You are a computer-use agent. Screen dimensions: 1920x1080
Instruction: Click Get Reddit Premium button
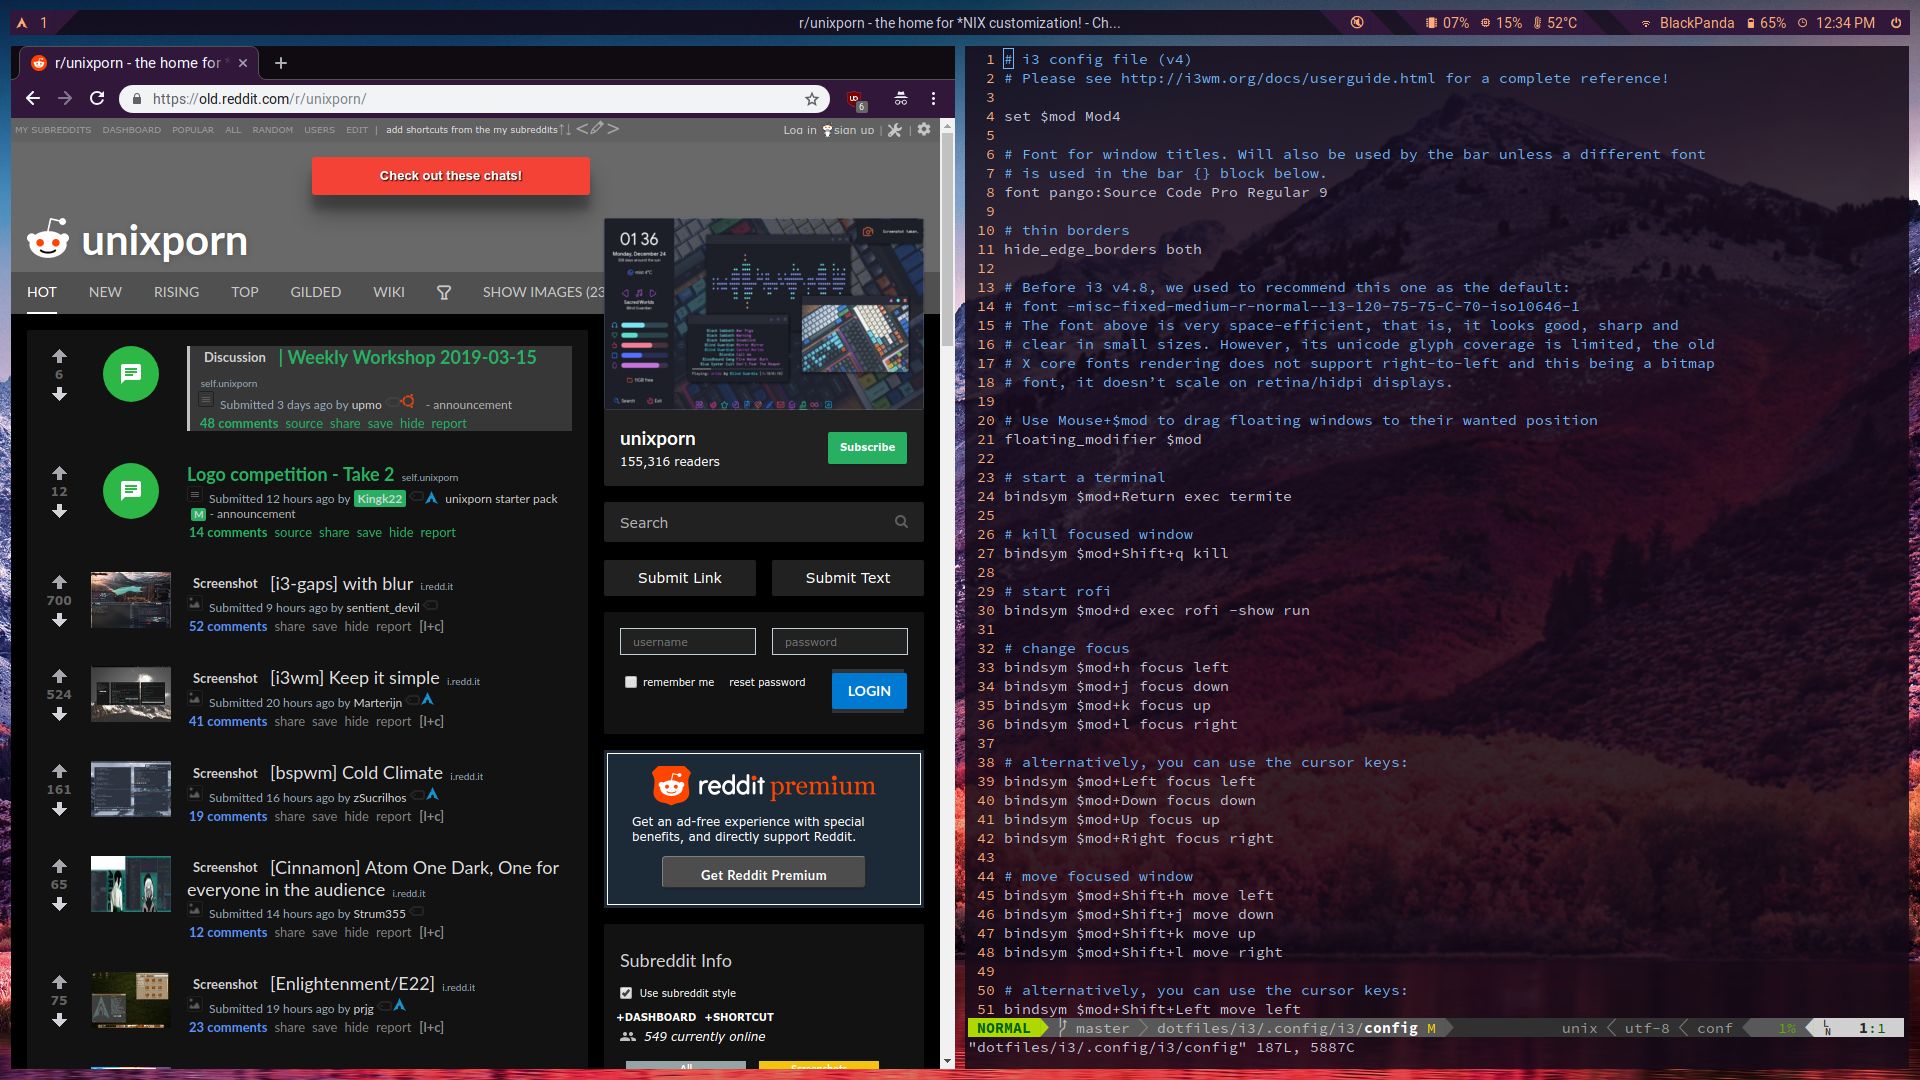pyautogui.click(x=763, y=874)
